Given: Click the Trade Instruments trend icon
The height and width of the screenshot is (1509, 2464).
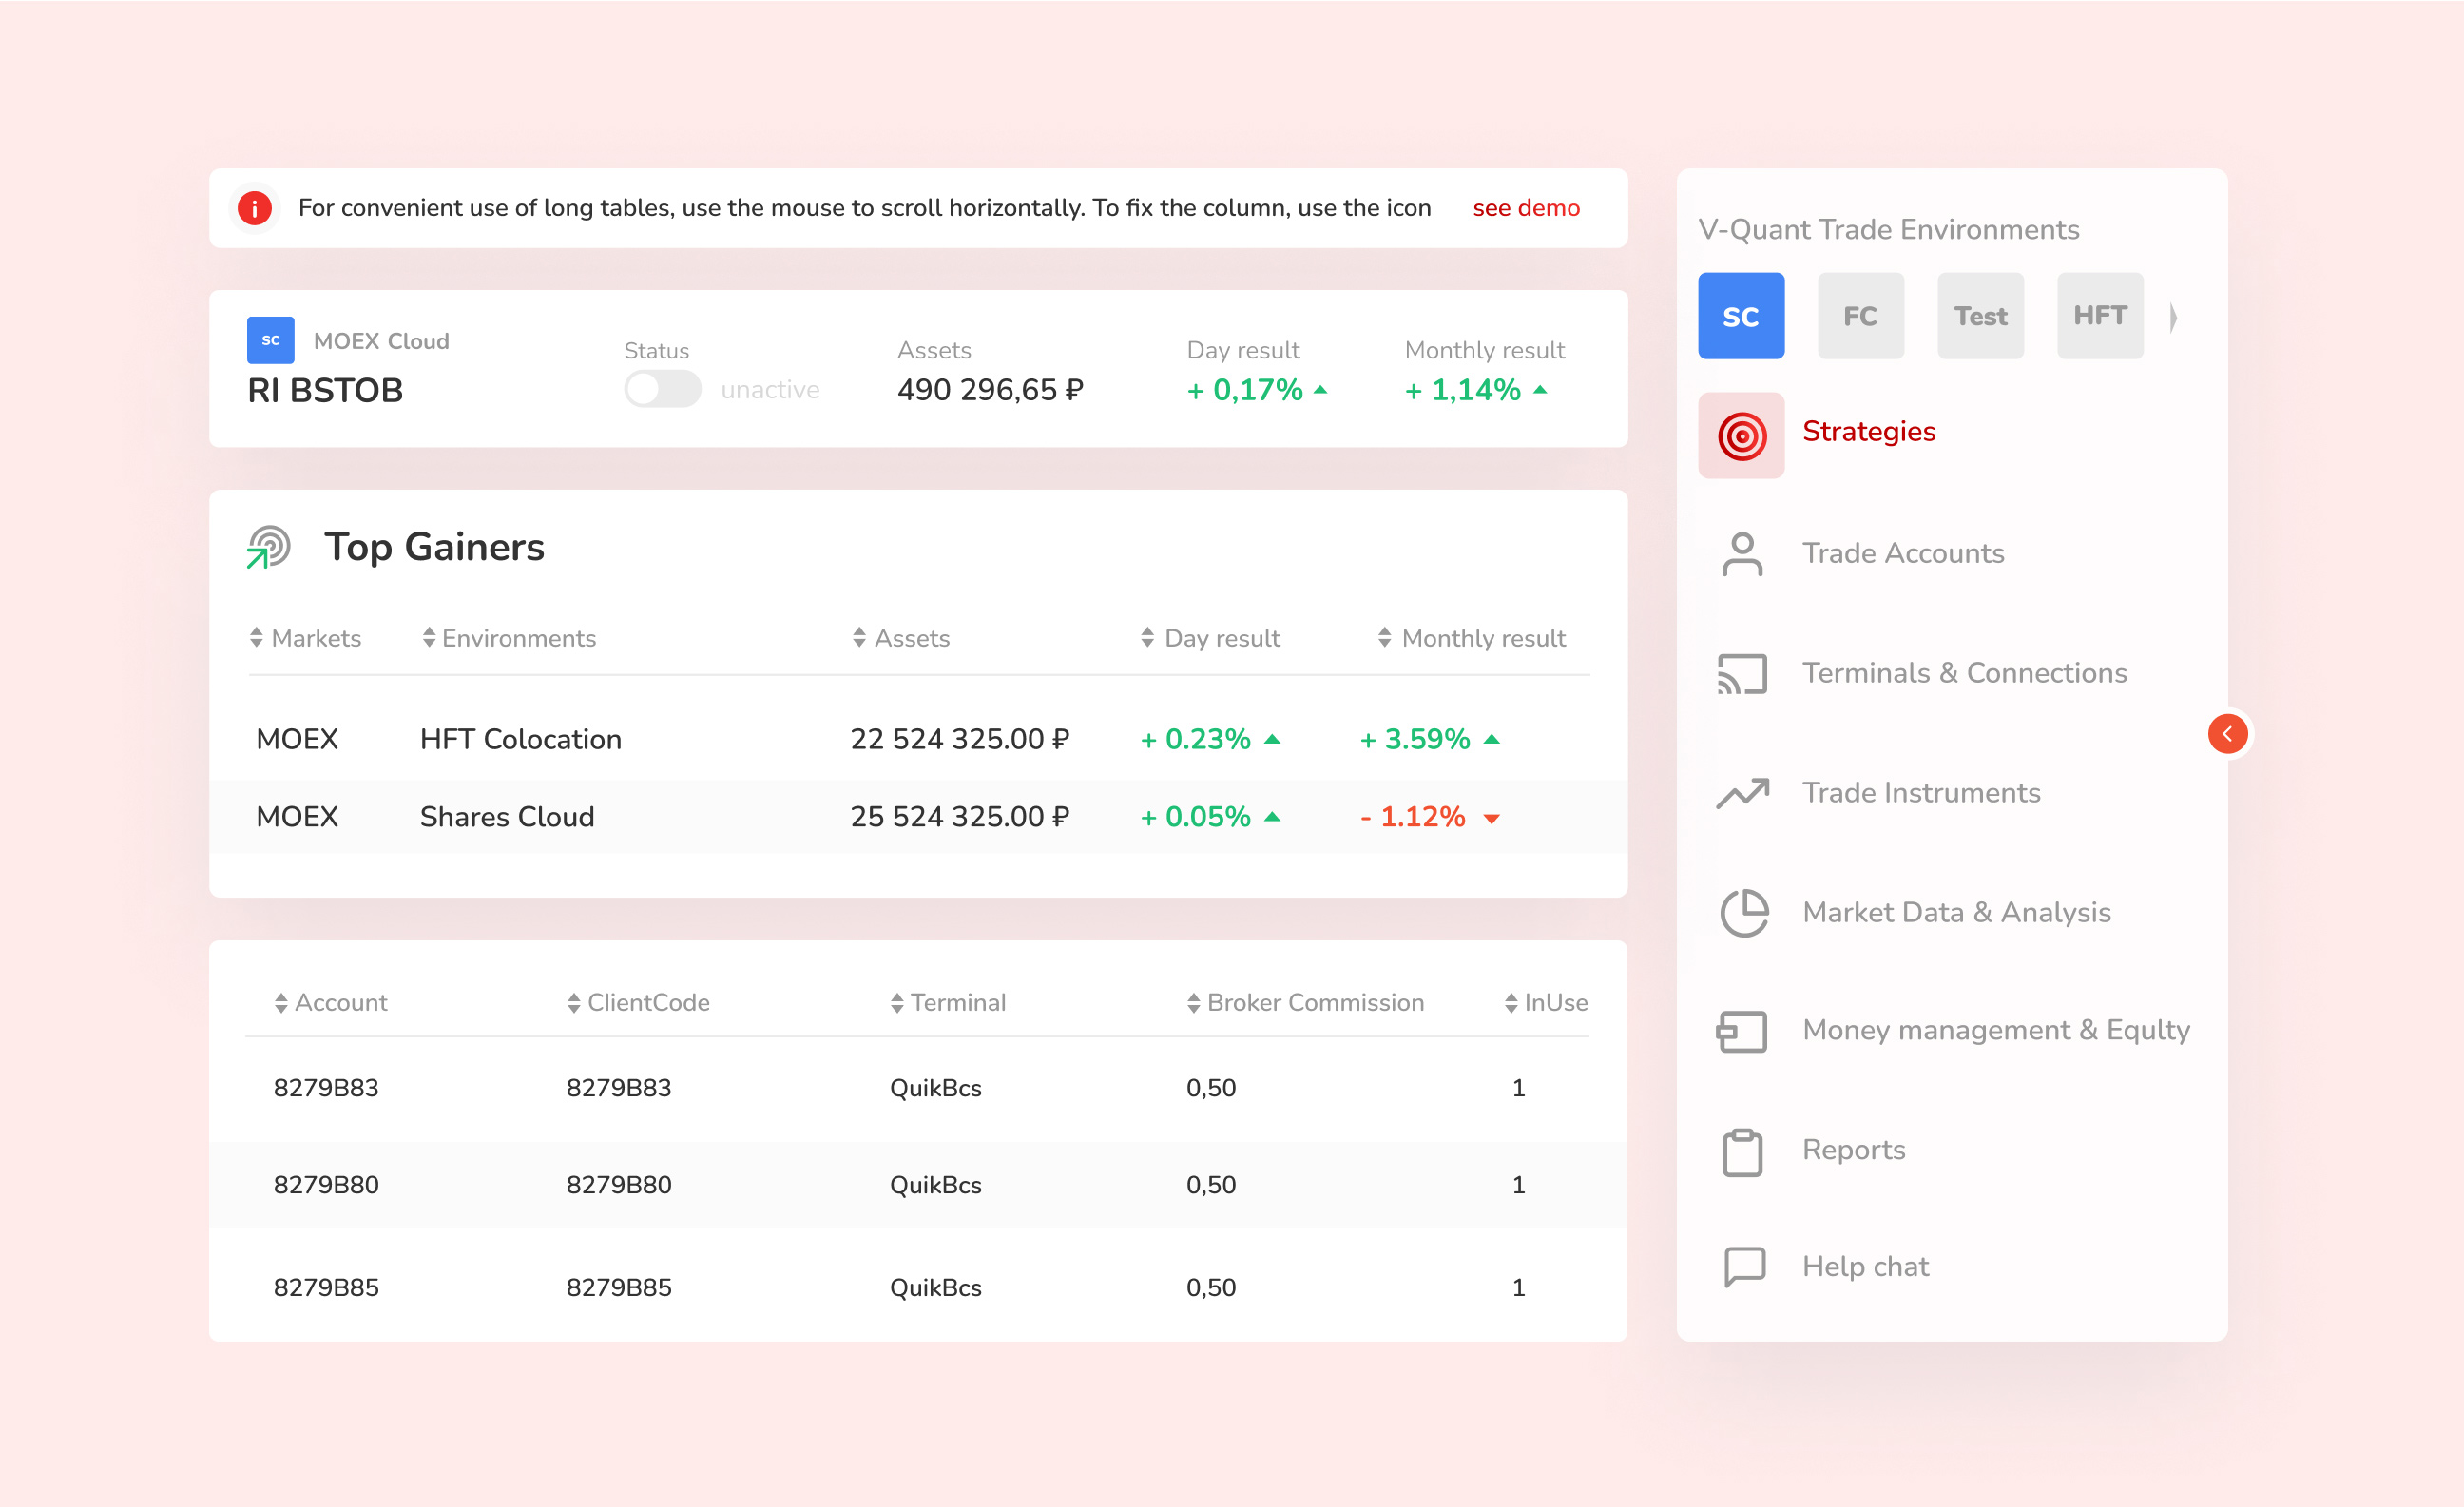Looking at the screenshot, I should click(x=1742, y=793).
